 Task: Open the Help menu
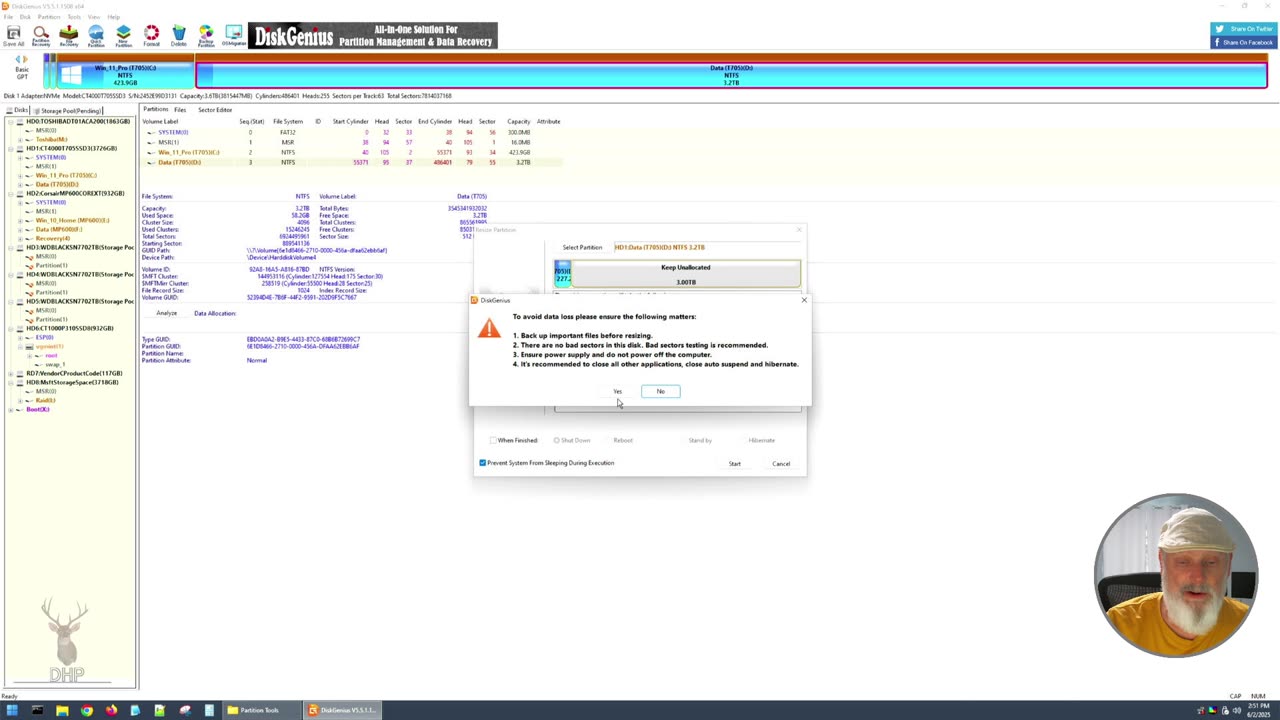point(113,17)
